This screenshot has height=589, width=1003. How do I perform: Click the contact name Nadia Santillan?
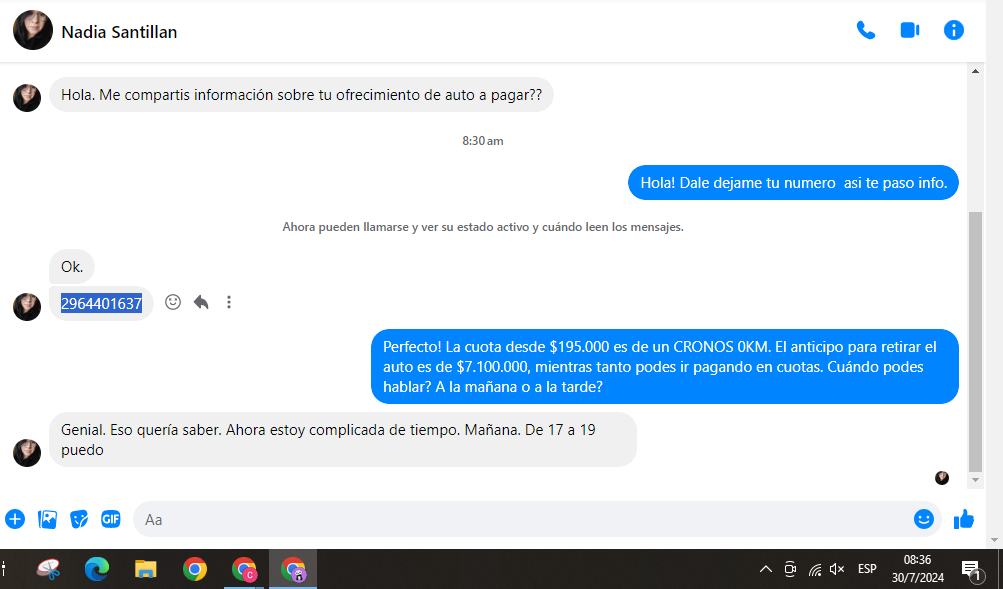pos(119,32)
